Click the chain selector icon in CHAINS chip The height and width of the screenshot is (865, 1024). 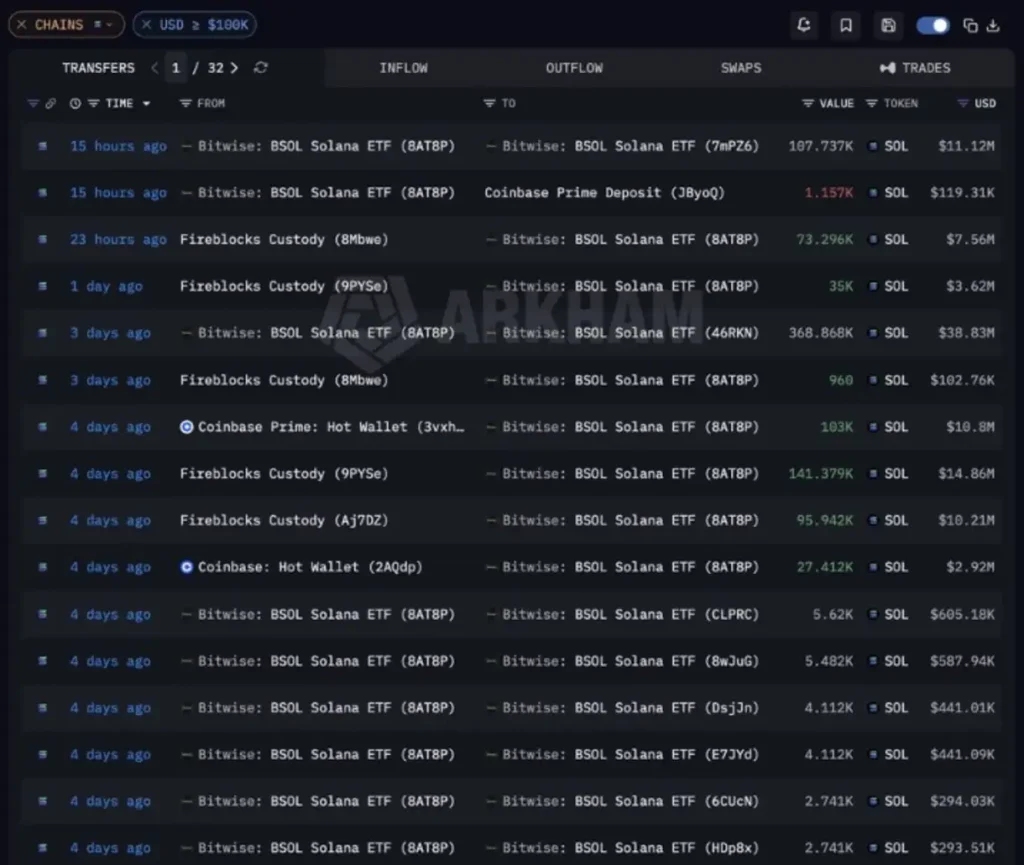97,25
